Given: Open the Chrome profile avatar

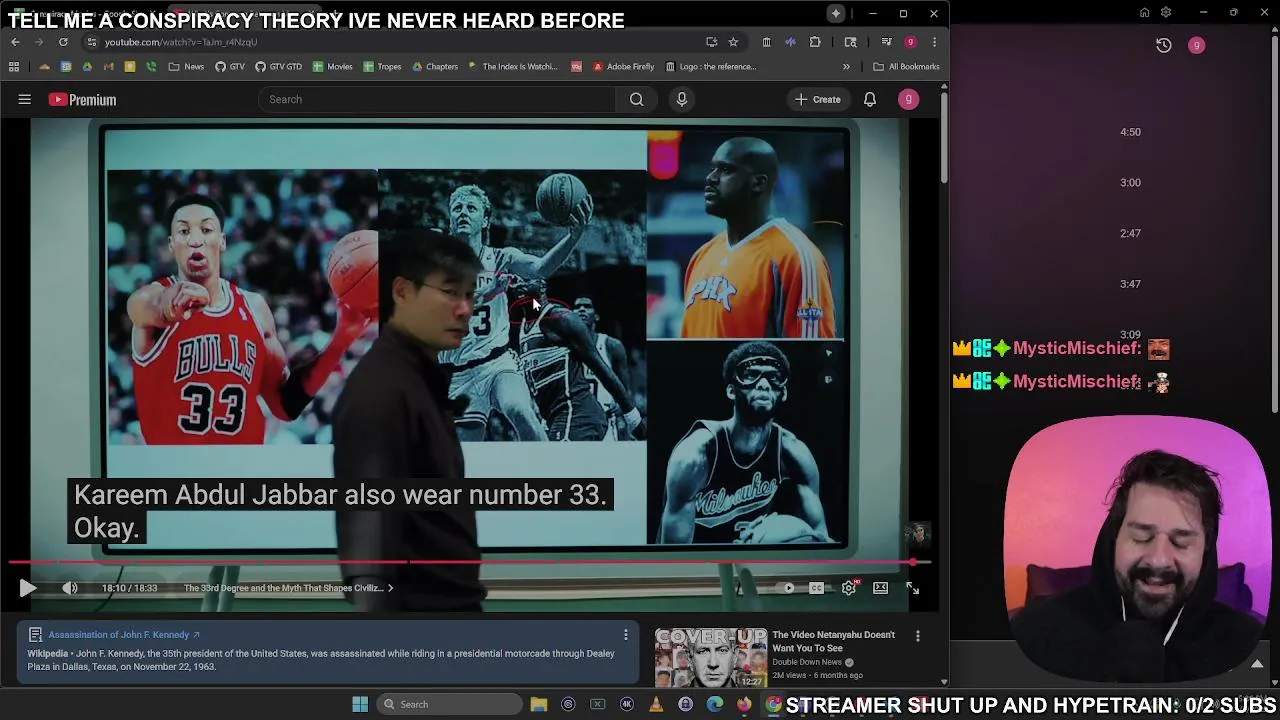Looking at the screenshot, I should coord(910,42).
